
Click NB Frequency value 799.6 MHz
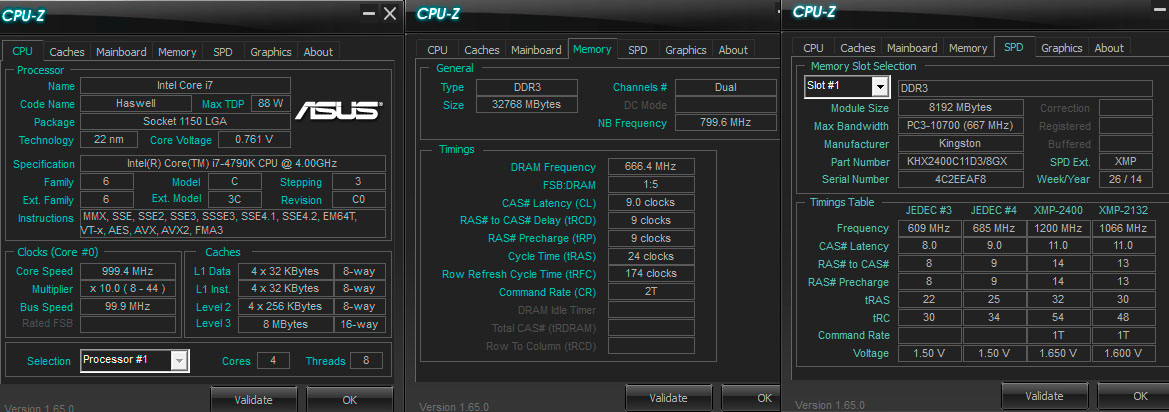click(725, 123)
